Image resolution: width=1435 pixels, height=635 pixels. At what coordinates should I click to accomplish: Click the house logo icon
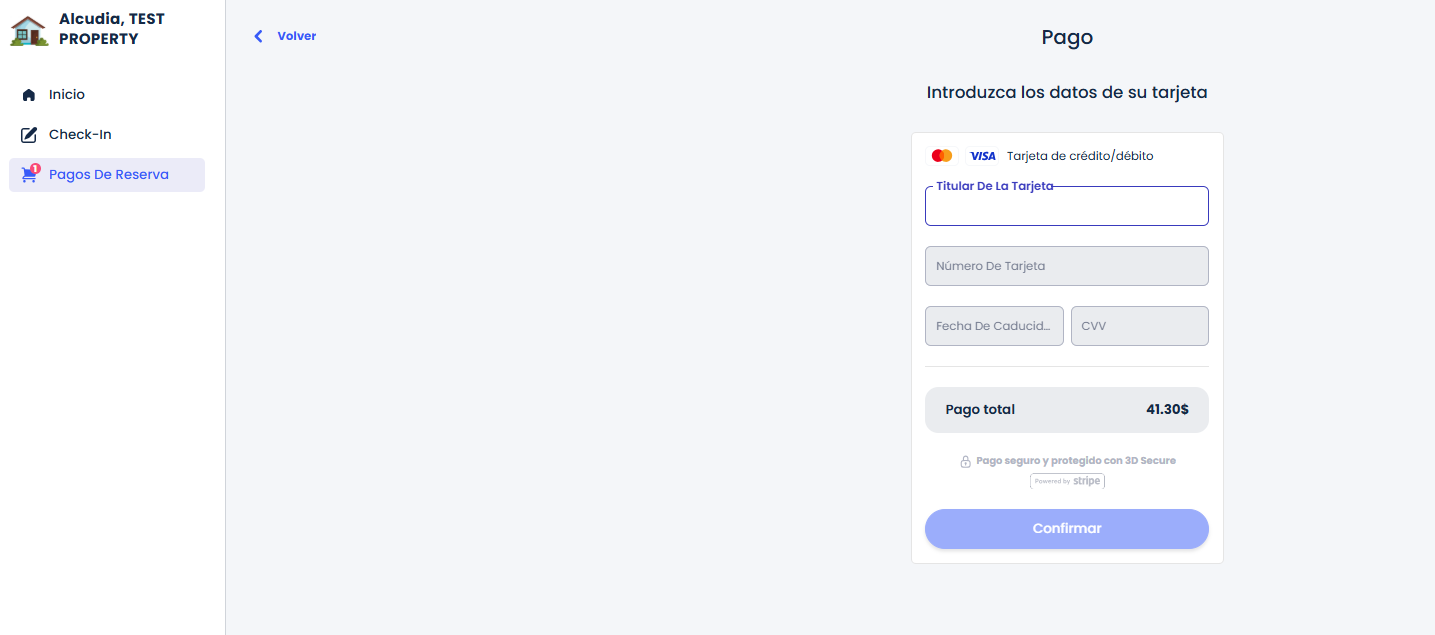pyautogui.click(x=29, y=30)
